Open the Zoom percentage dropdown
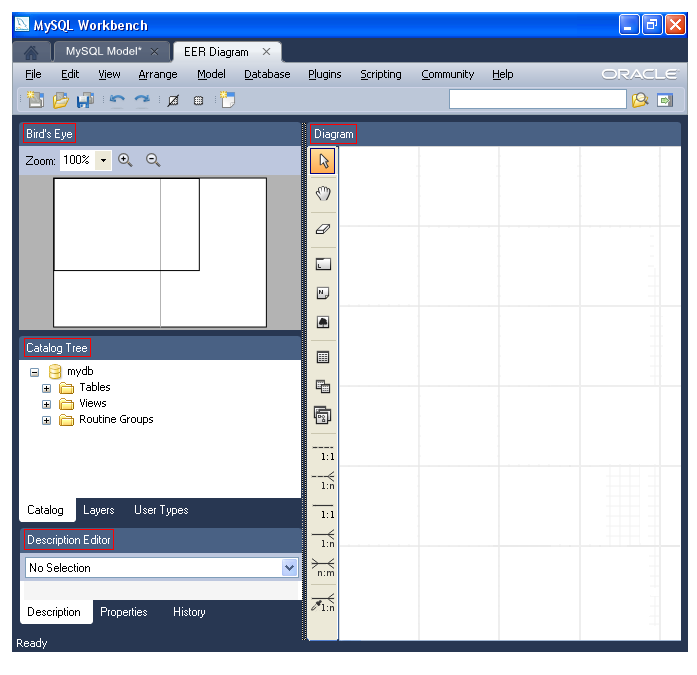697x675 pixels. click(x=103, y=160)
